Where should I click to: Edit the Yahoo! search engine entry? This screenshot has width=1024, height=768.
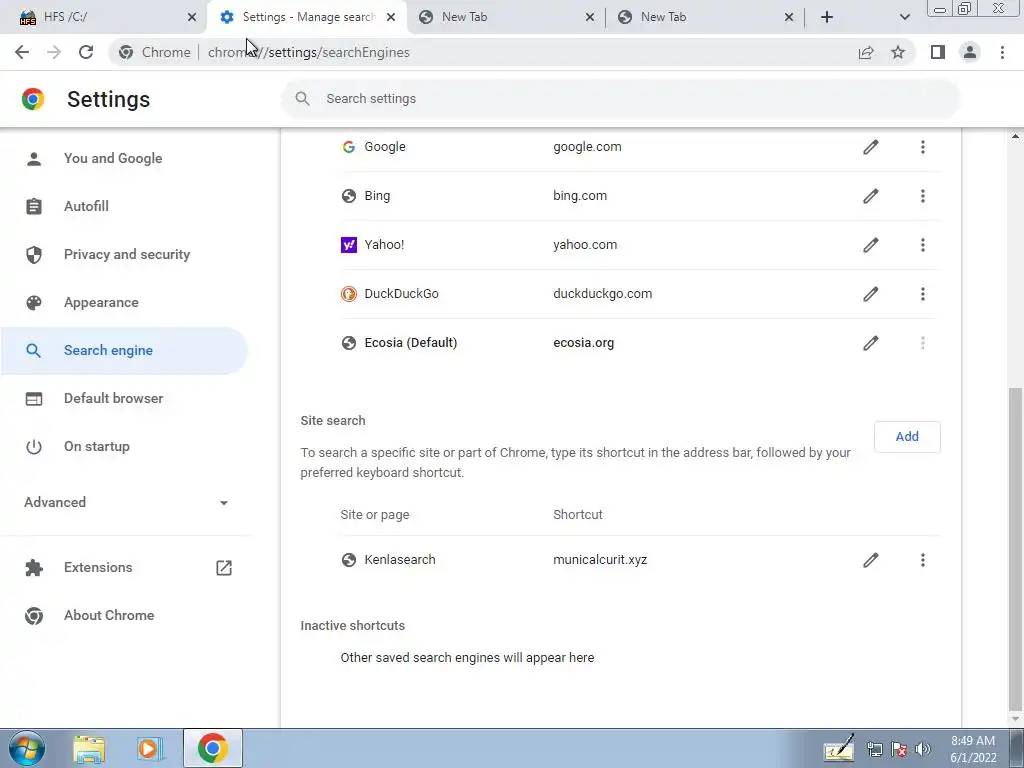[871, 245]
